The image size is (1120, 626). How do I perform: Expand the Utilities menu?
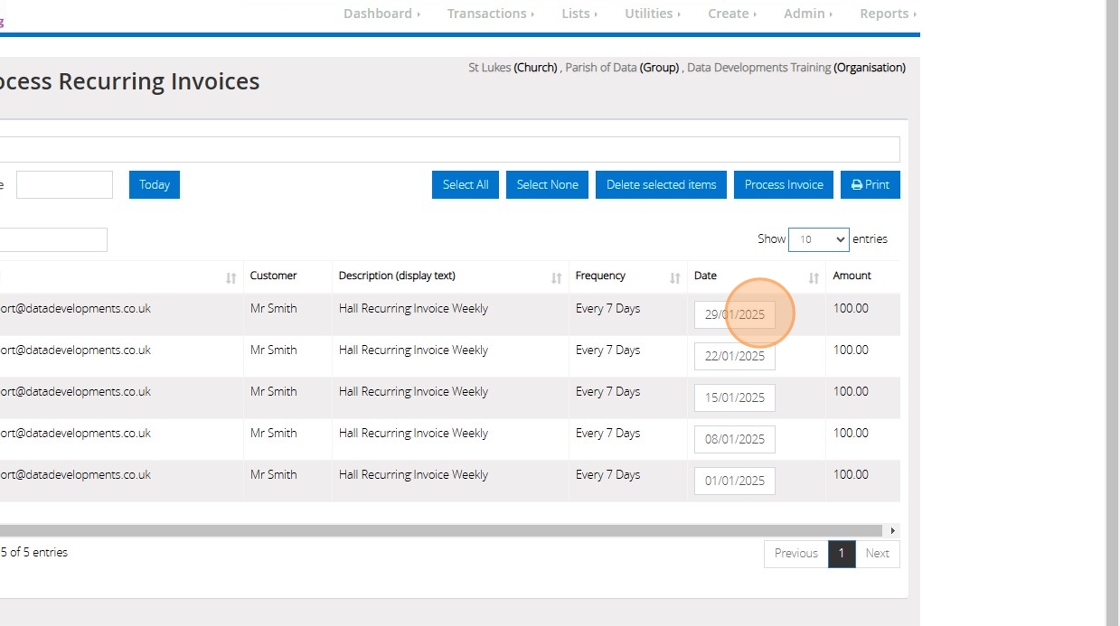652,14
